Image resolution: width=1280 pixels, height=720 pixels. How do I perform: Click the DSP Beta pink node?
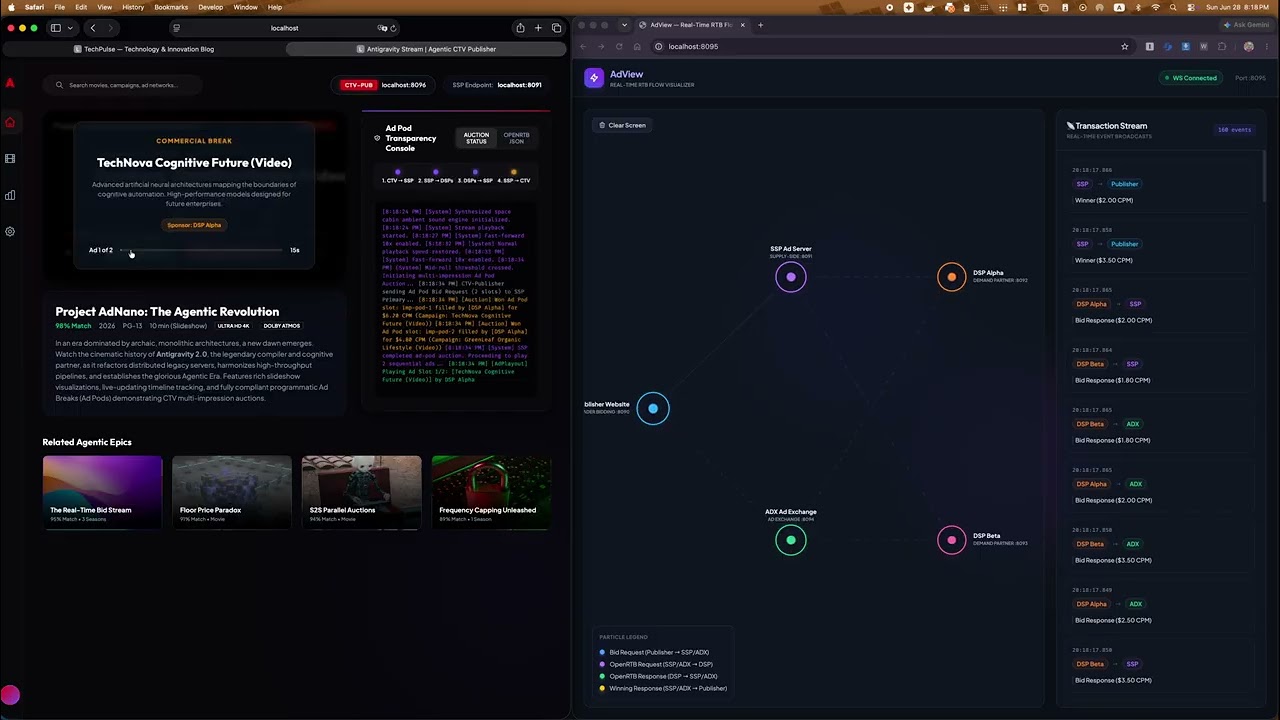click(951, 540)
